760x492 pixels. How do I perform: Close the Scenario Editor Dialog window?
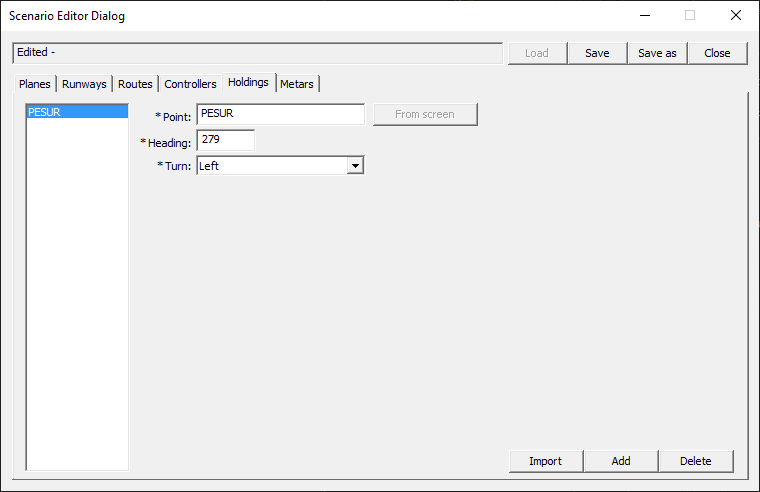point(736,15)
